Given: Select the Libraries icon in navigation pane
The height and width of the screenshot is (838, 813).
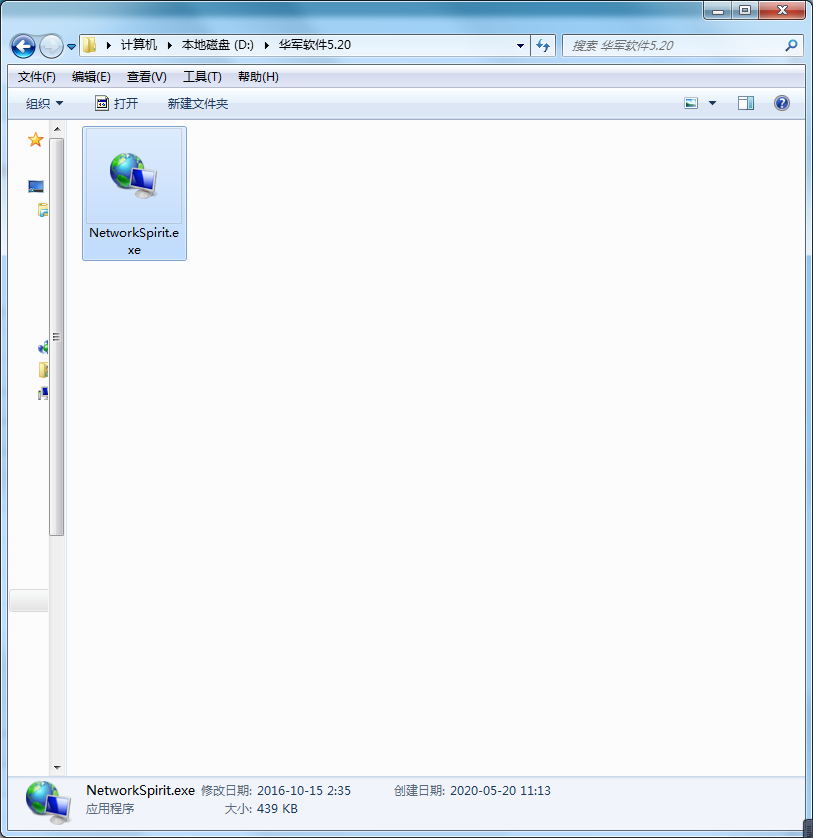Looking at the screenshot, I should click(43, 210).
